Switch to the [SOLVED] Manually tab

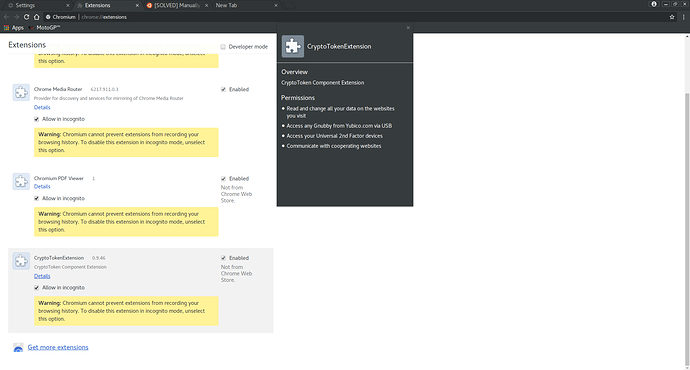tap(176, 5)
